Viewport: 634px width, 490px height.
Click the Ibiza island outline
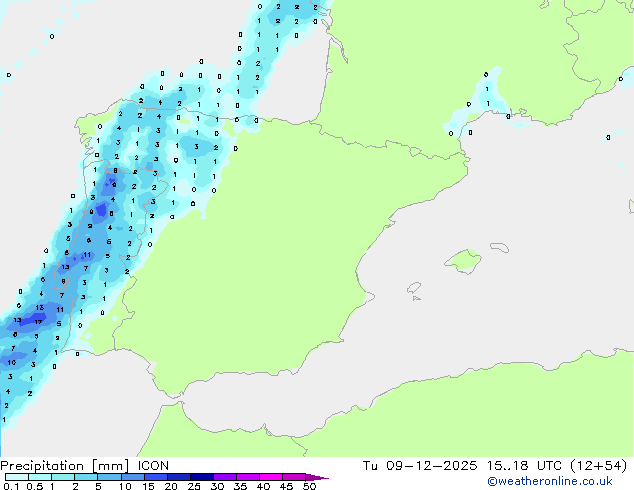click(414, 289)
